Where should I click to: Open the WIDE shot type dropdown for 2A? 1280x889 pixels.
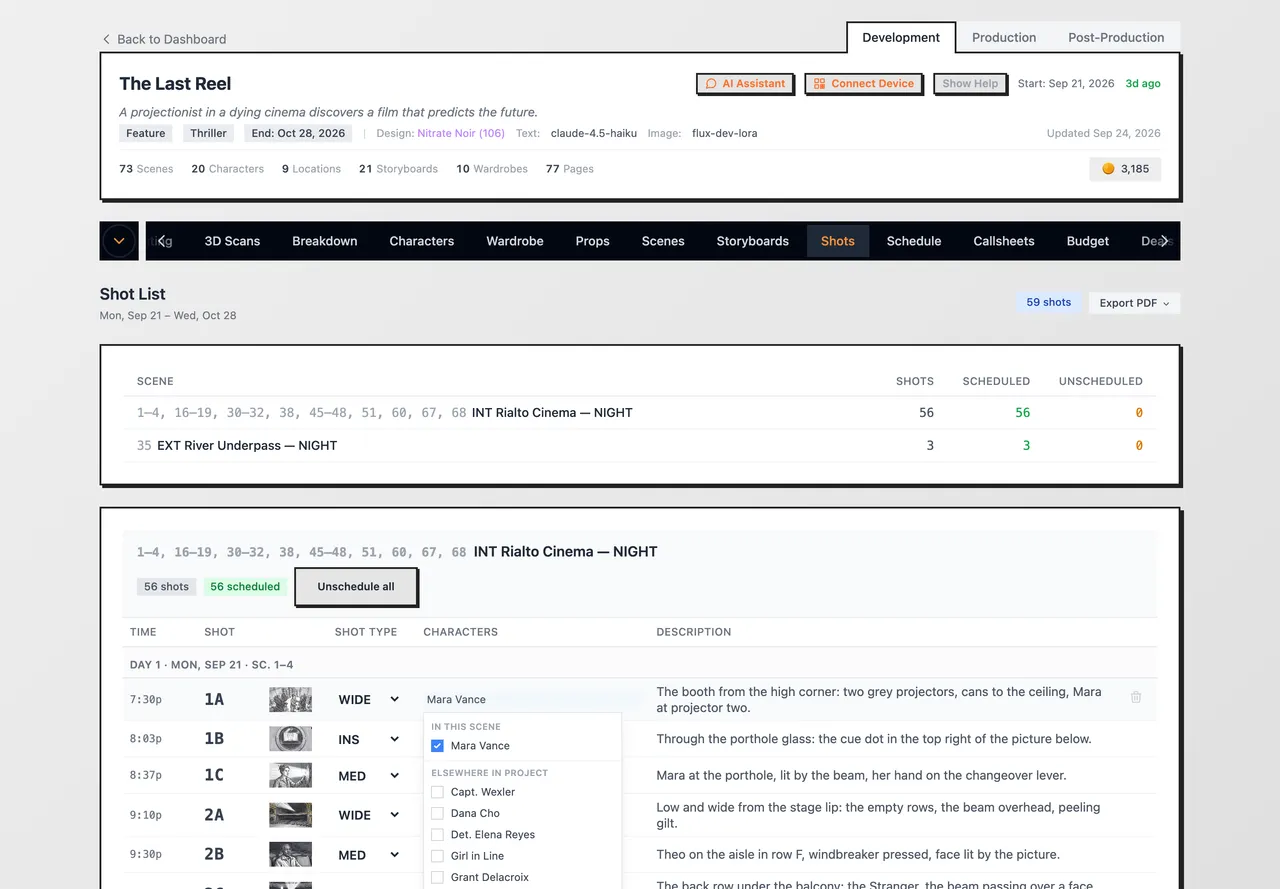tap(368, 815)
